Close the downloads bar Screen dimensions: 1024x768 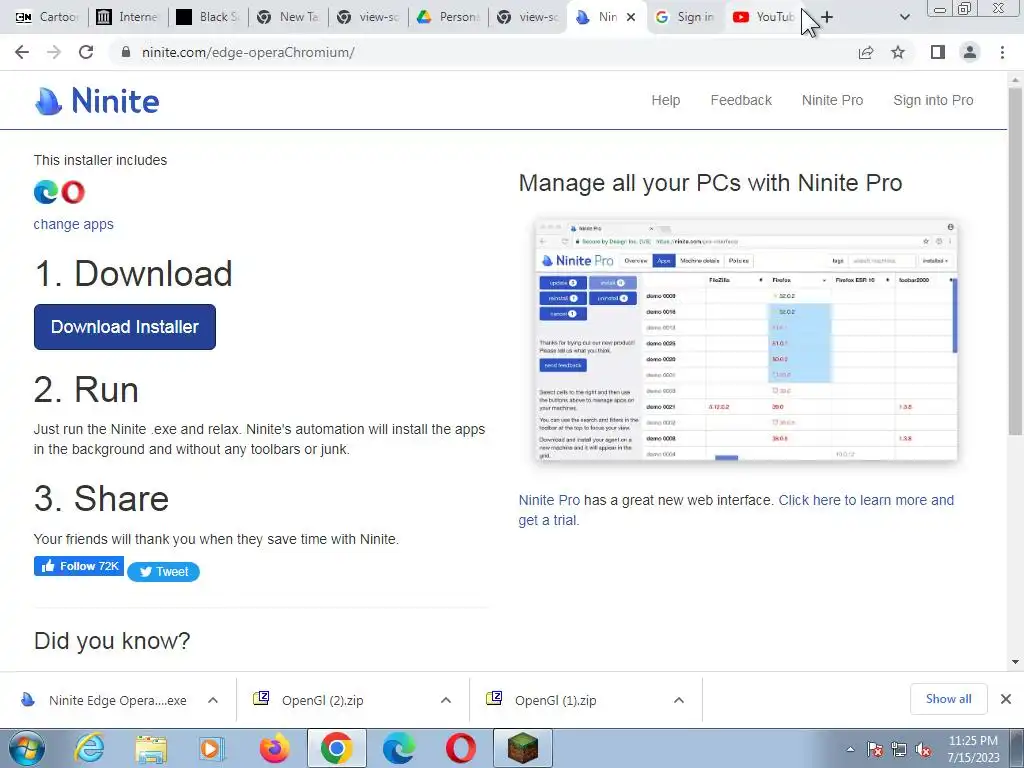1006,699
